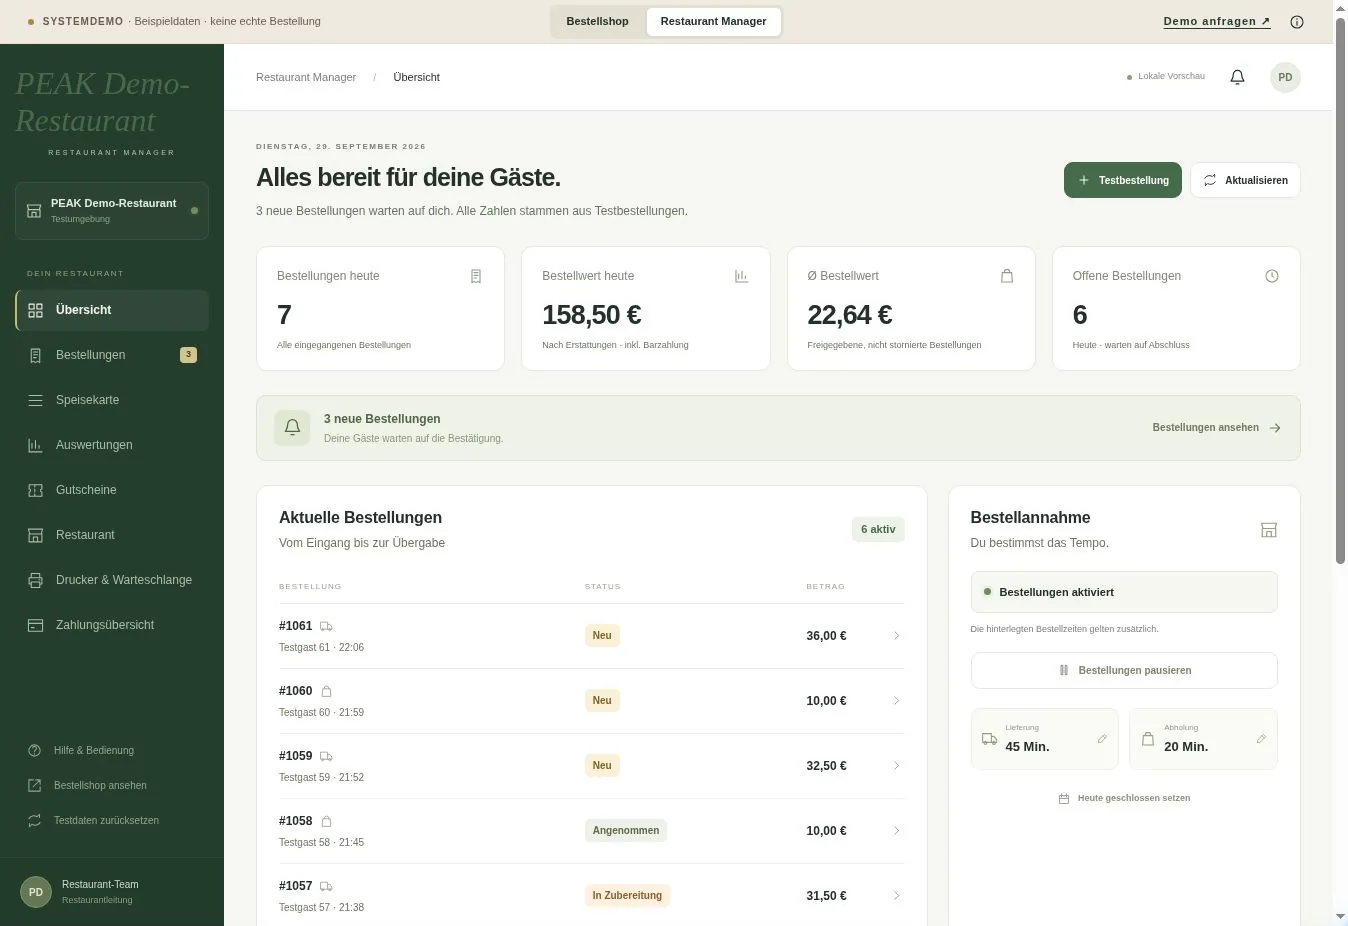Viewport: 1348px width, 926px height.
Task: Expand order #1059 with its chevron
Action: [x=896, y=766]
